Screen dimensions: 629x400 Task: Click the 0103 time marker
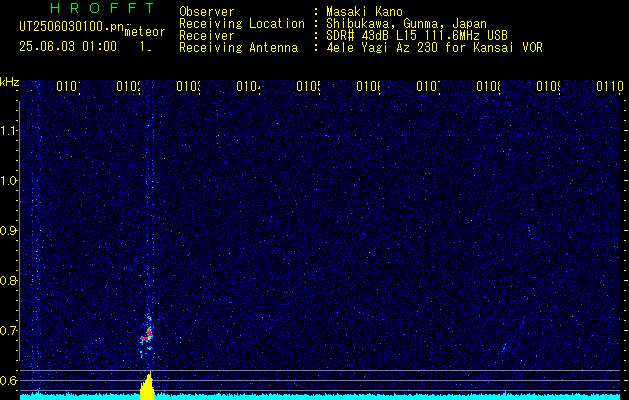click(x=188, y=86)
